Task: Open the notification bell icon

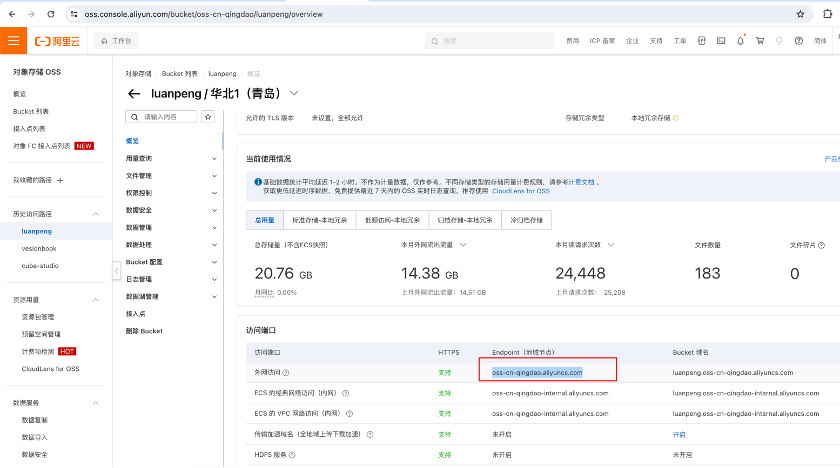Action: (740, 41)
